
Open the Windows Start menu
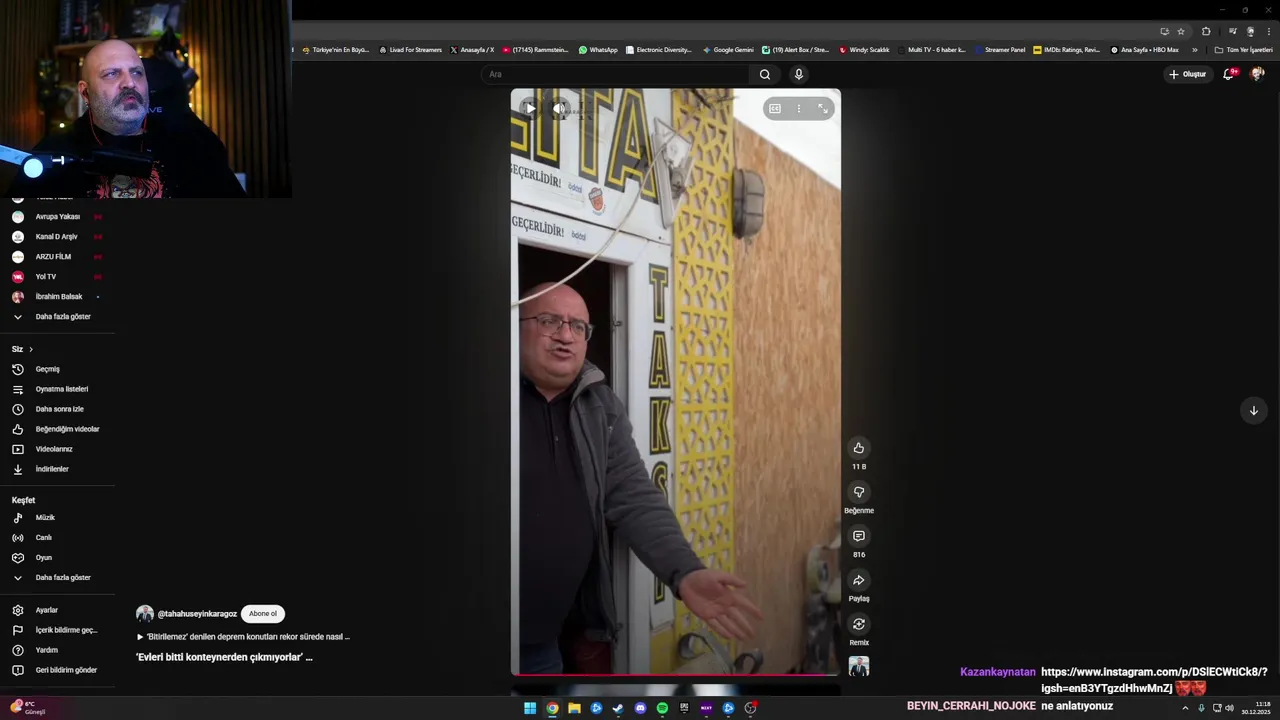[x=530, y=708]
